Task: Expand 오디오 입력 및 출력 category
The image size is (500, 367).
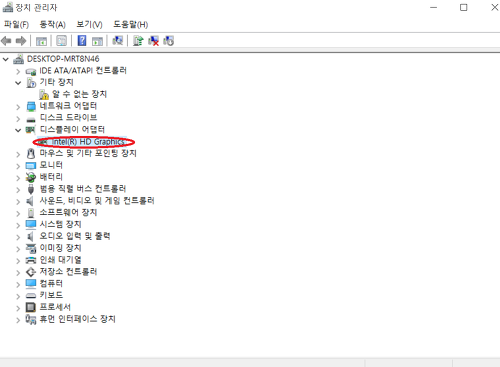Action: (18, 237)
